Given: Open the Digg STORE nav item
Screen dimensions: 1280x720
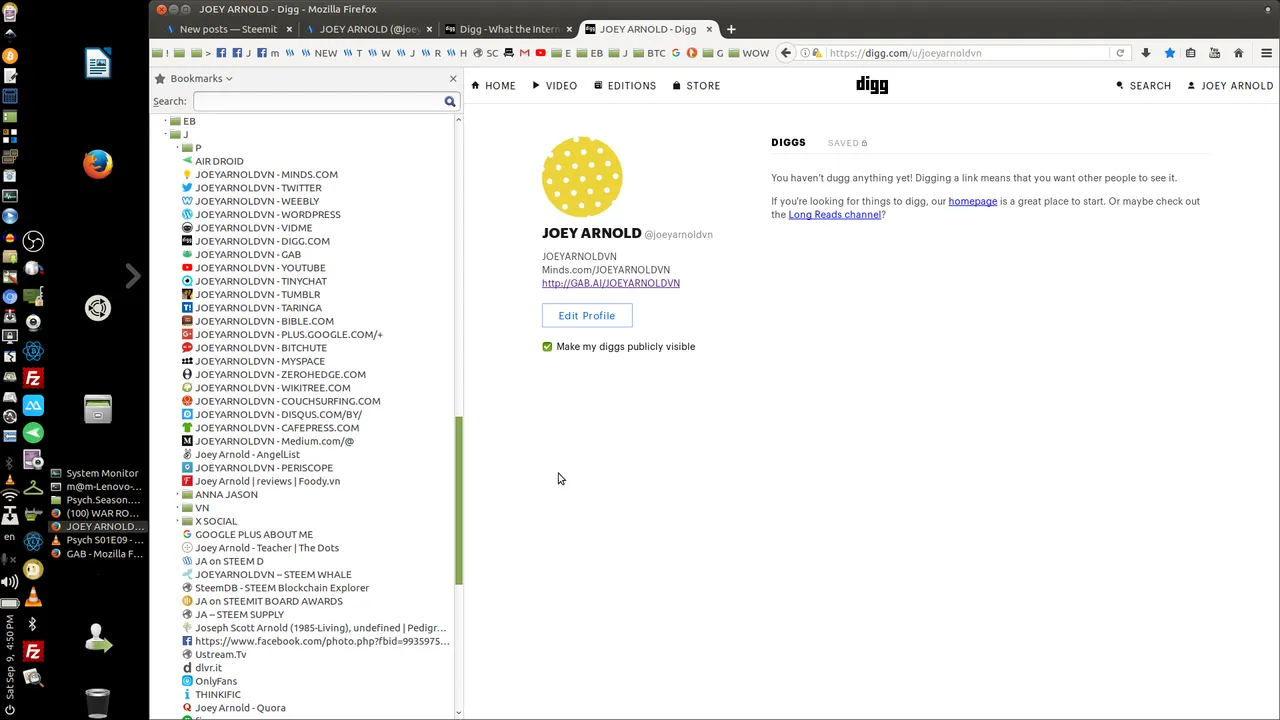Looking at the screenshot, I should tap(697, 86).
